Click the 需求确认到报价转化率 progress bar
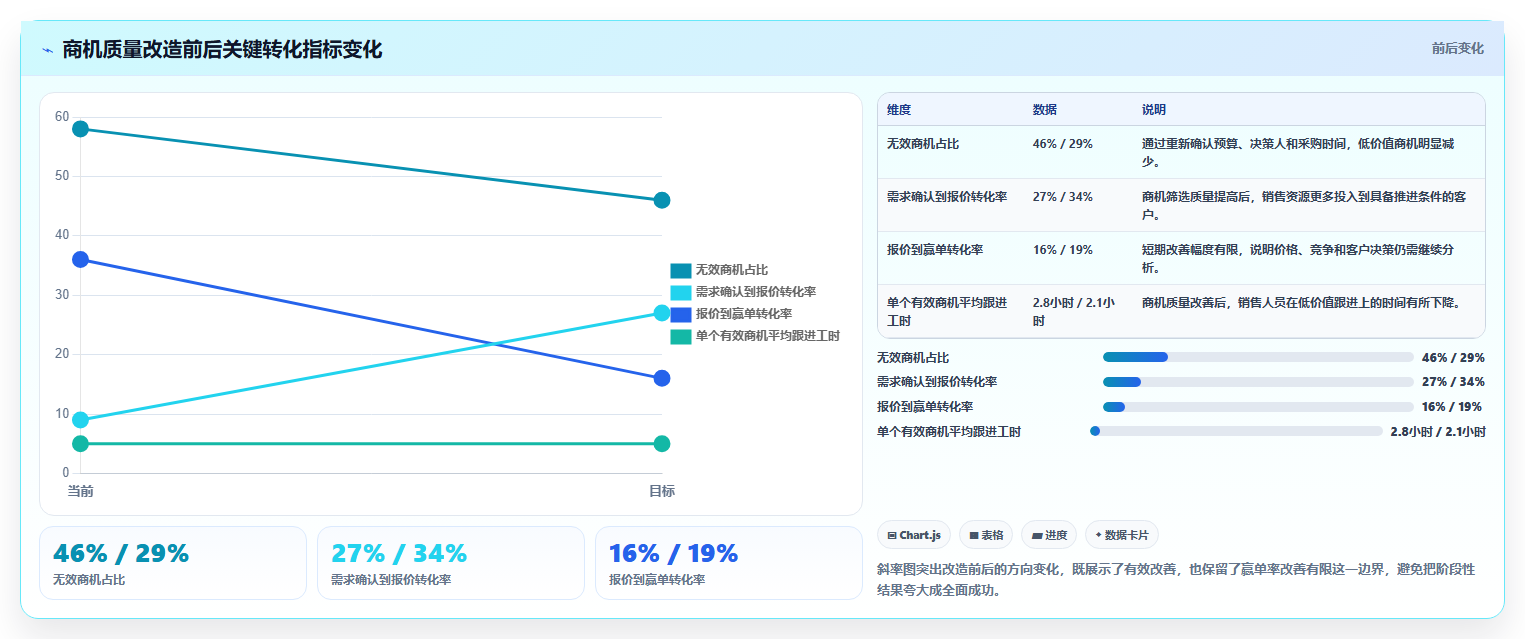The width and height of the screenshot is (1525, 639). point(1258,382)
